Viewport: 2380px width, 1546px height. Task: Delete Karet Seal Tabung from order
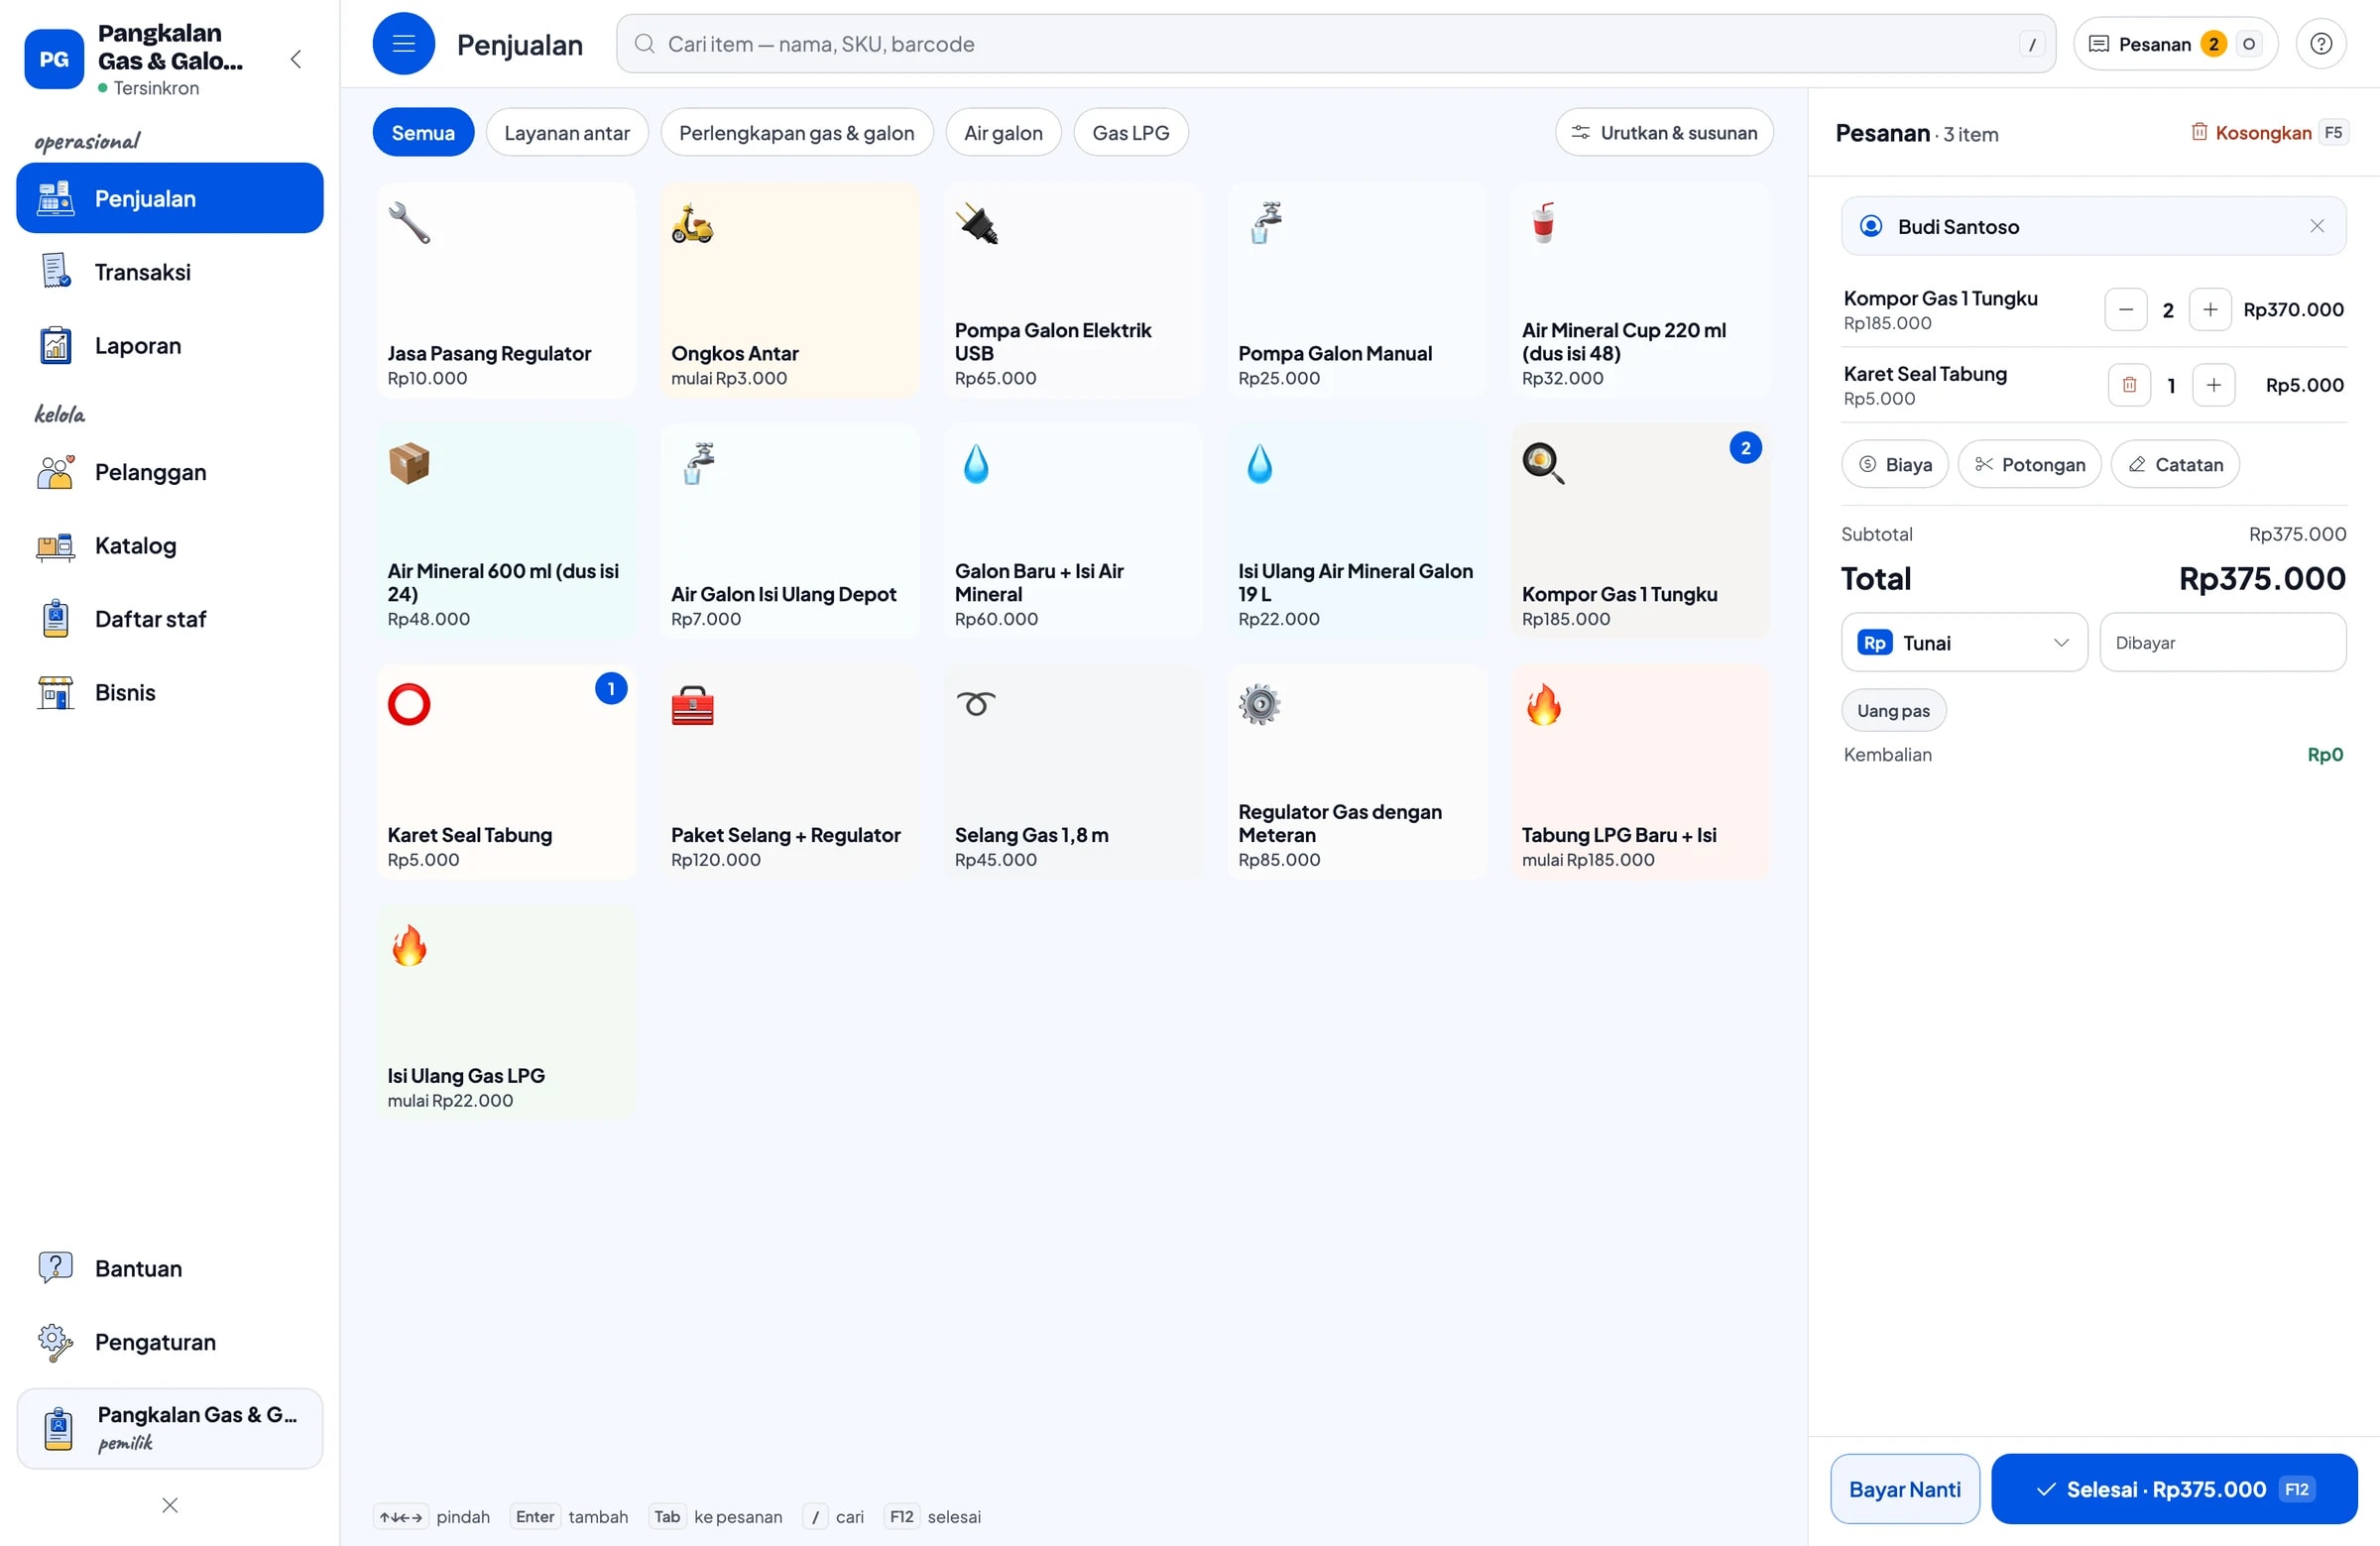click(x=2129, y=385)
